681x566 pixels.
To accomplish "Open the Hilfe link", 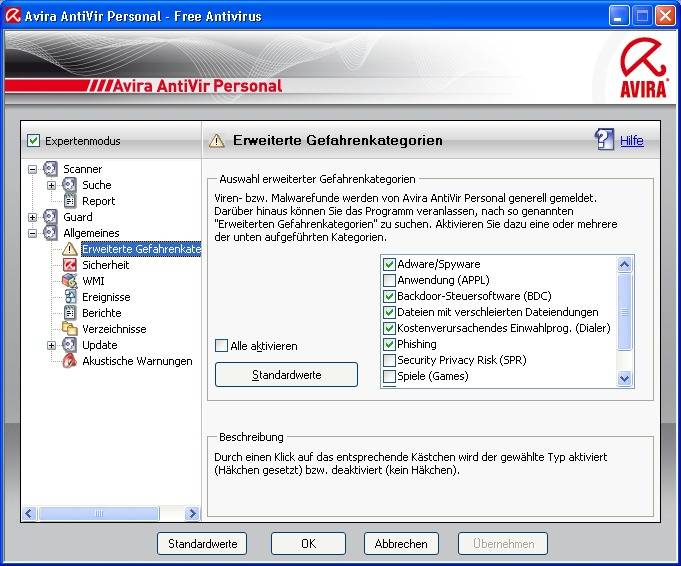I will (631, 140).
